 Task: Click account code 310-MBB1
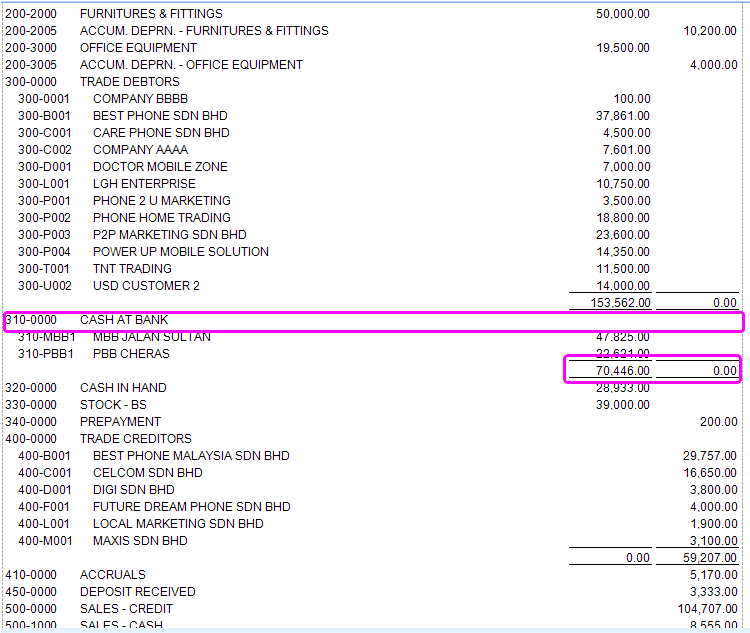(47, 337)
